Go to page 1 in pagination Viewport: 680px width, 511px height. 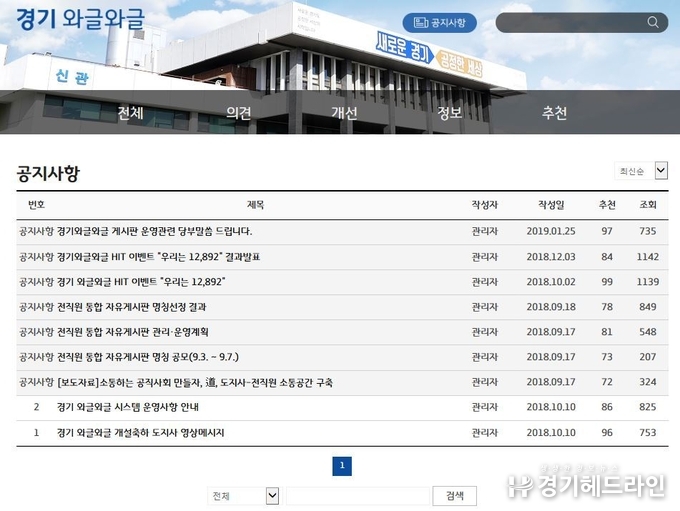(x=342, y=466)
